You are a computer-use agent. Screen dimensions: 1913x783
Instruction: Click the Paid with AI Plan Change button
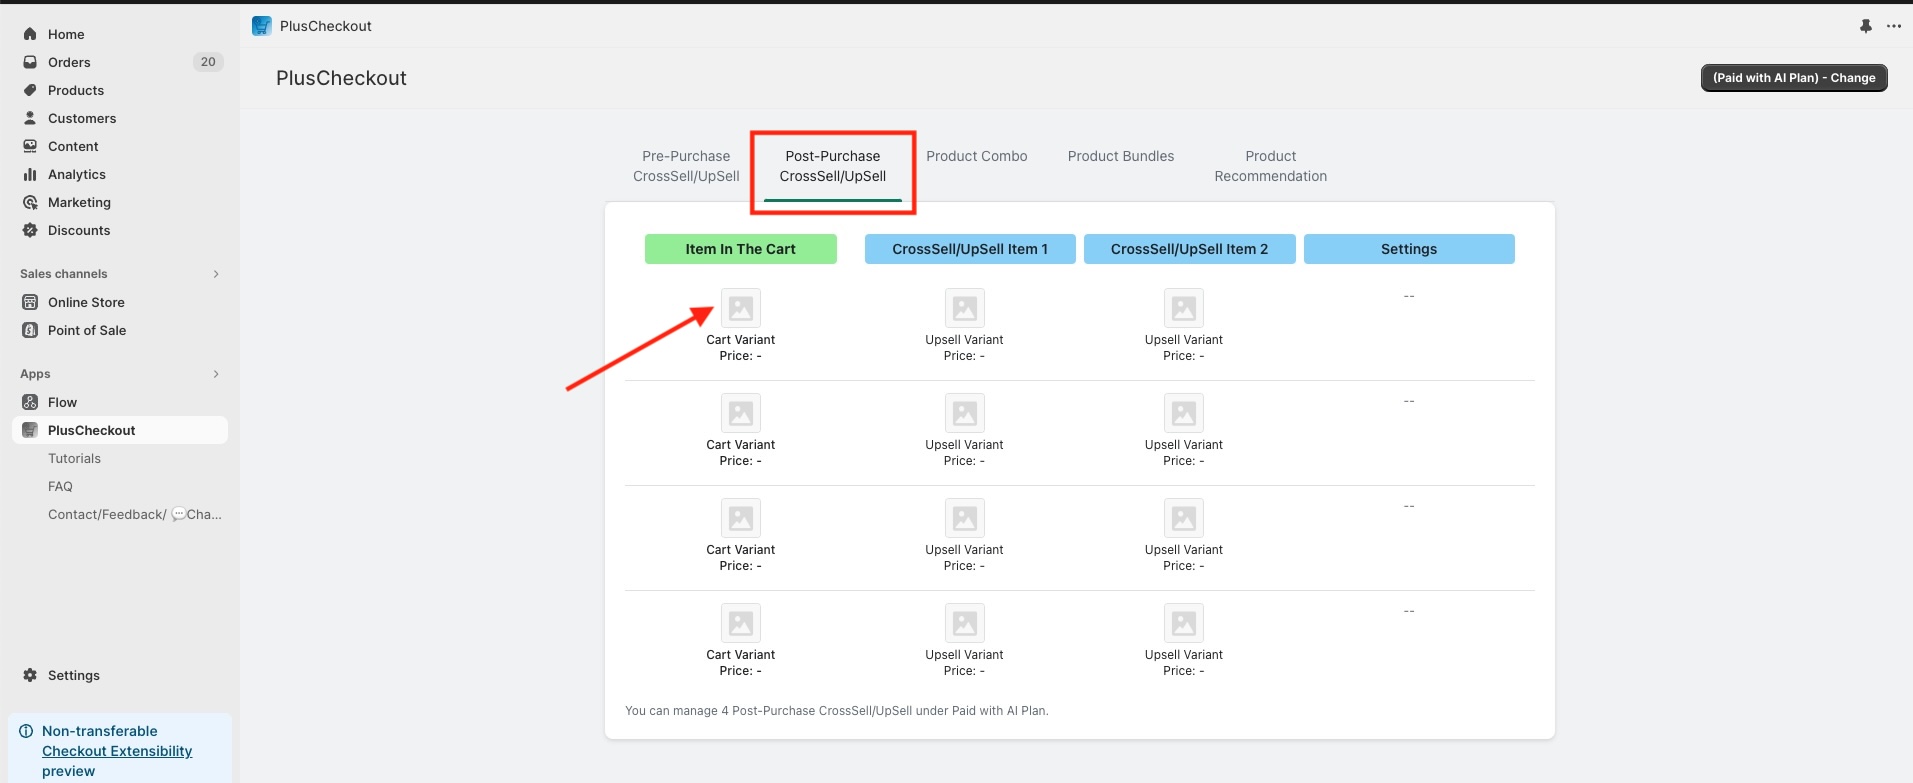click(x=1793, y=78)
